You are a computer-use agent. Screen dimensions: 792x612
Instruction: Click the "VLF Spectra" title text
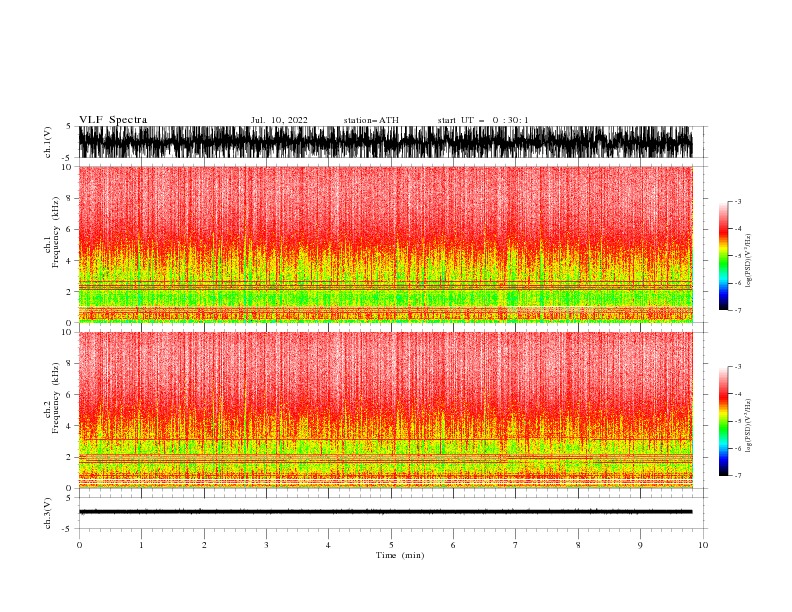[113, 120]
